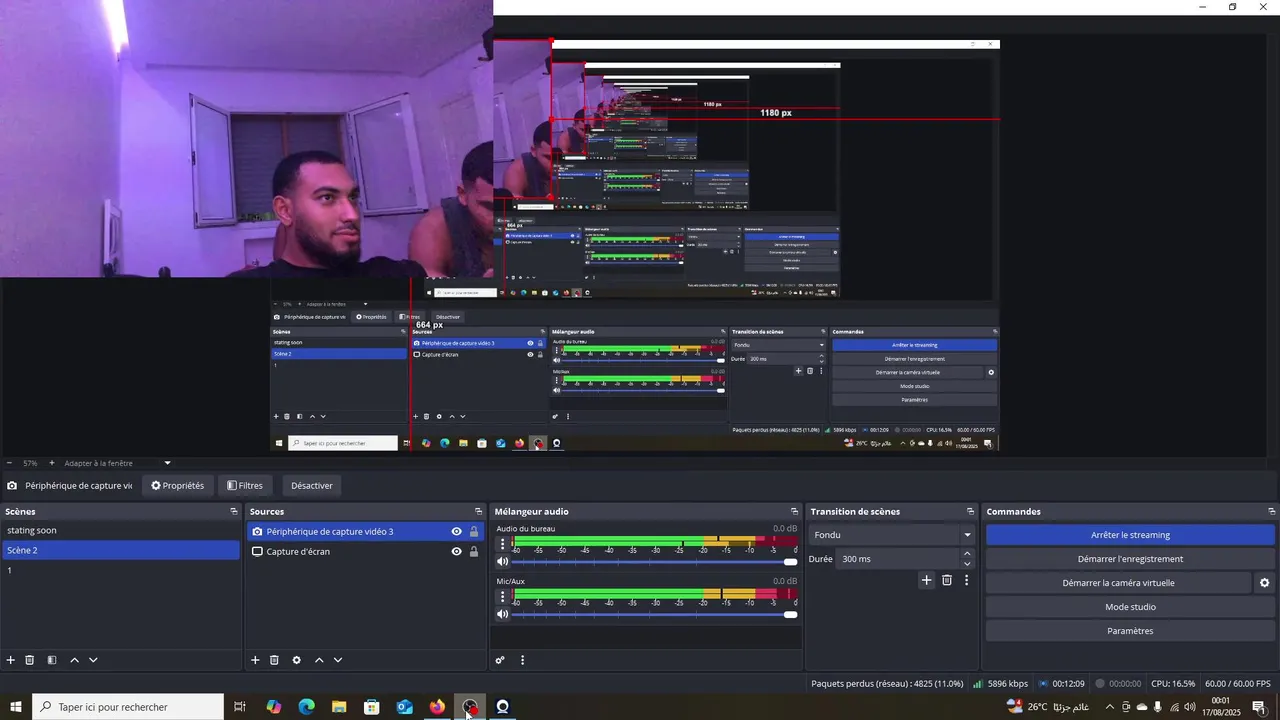The width and height of the screenshot is (1280, 720).
Task: Open Paramètres settings button
Action: (x=1130, y=631)
